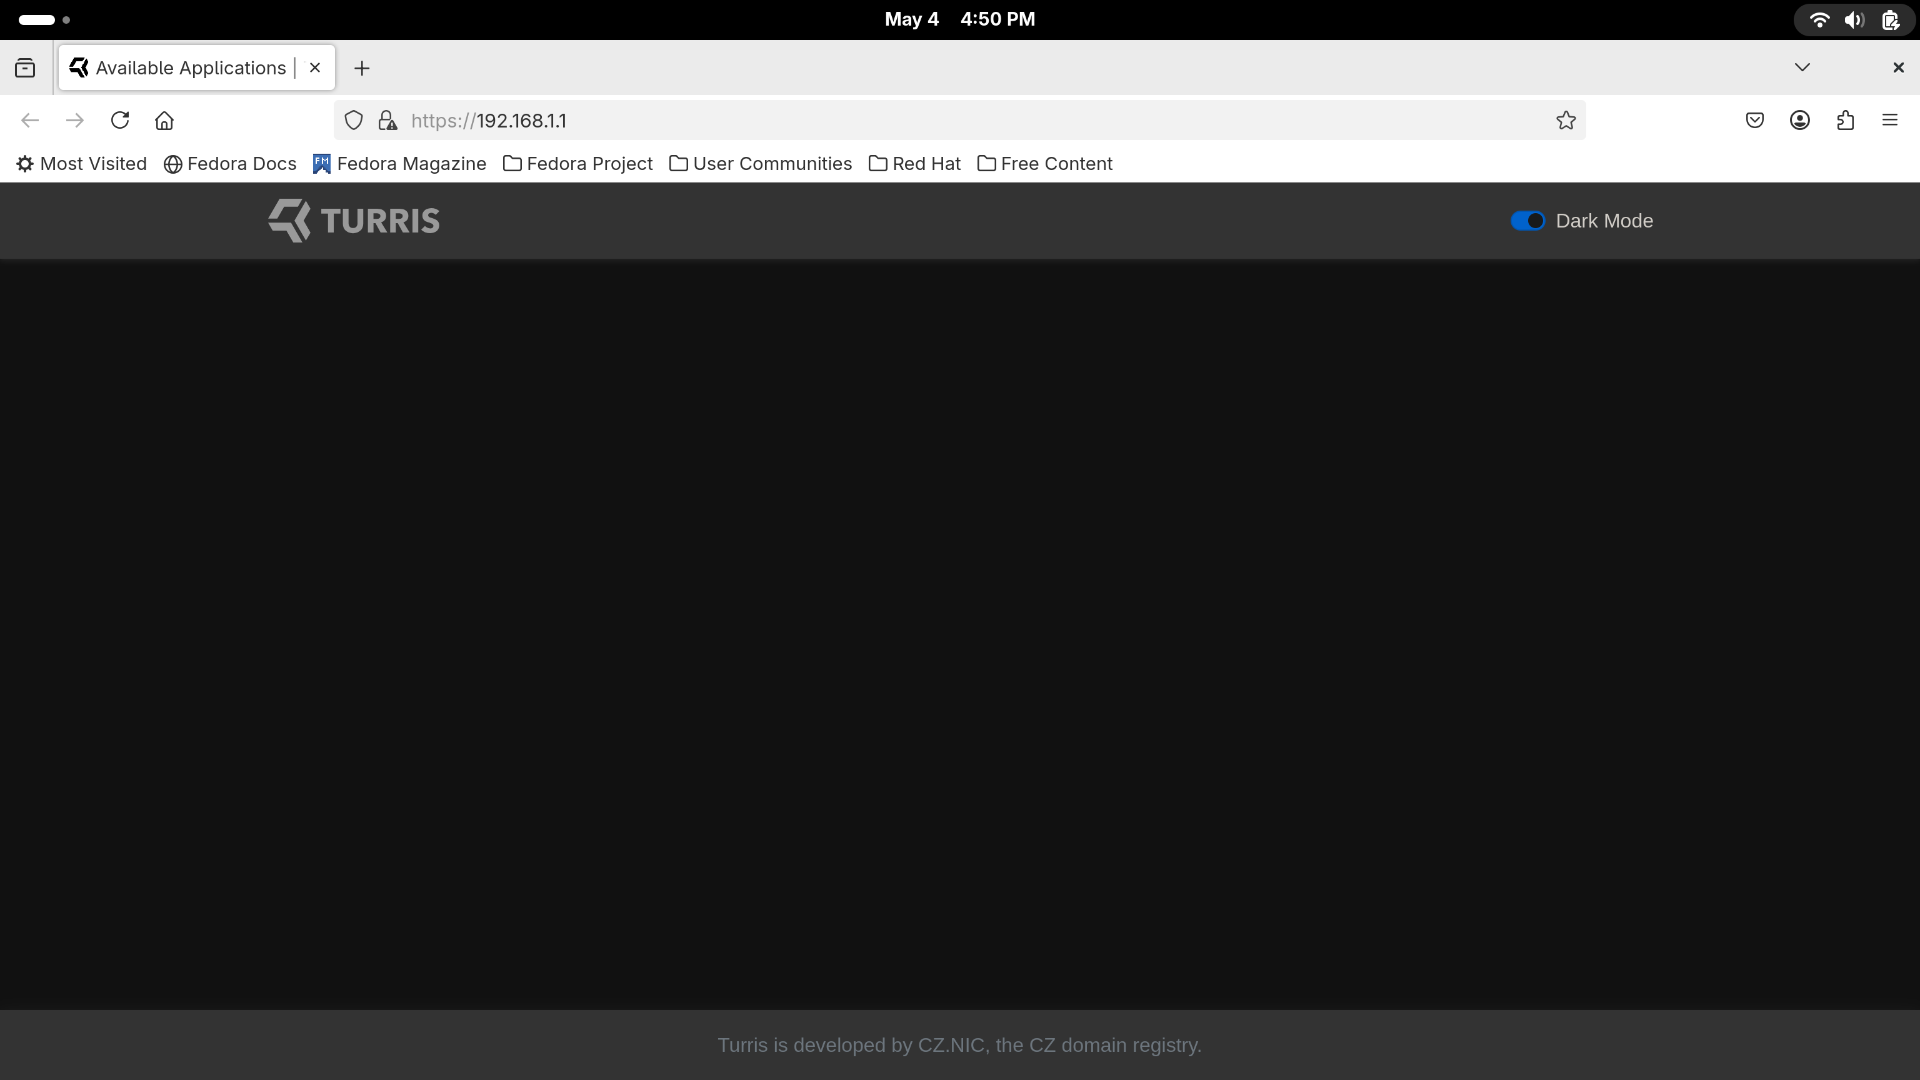
Task: Close the Available Applications tab
Action: pyautogui.click(x=315, y=68)
